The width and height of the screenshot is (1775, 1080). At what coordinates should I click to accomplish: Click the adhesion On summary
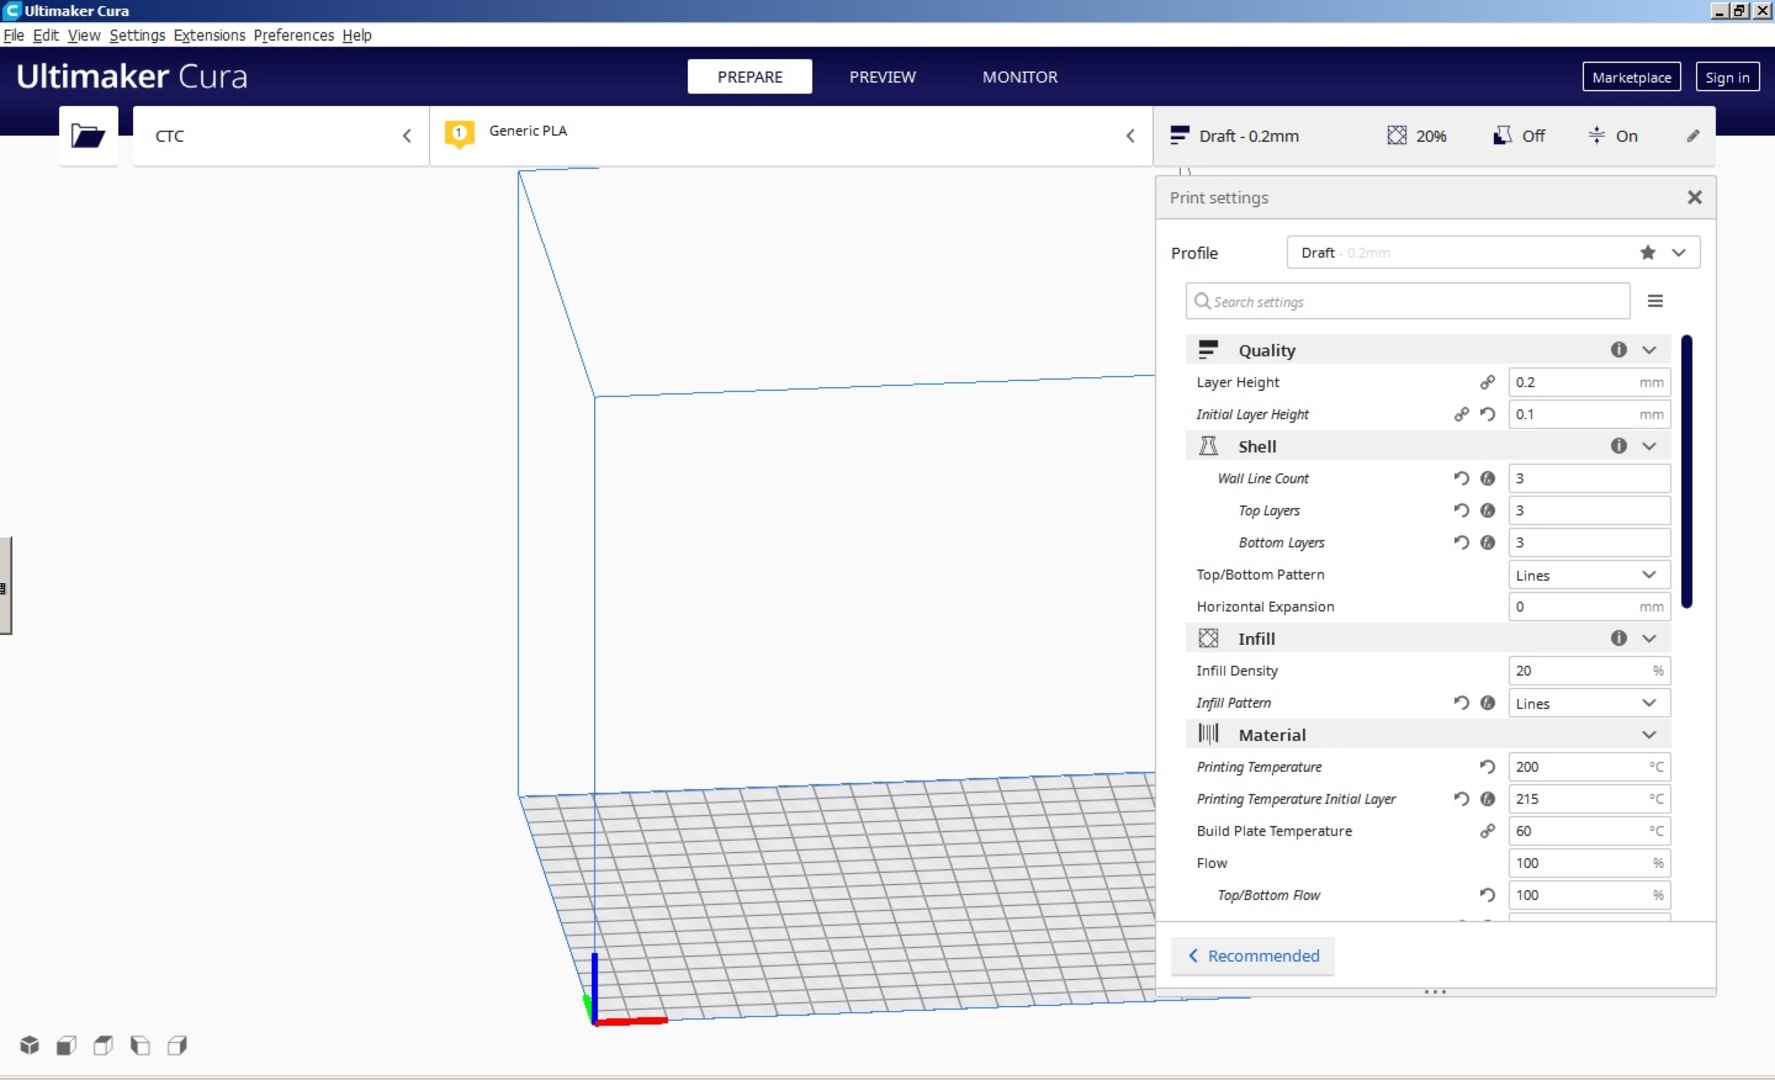pos(1612,136)
